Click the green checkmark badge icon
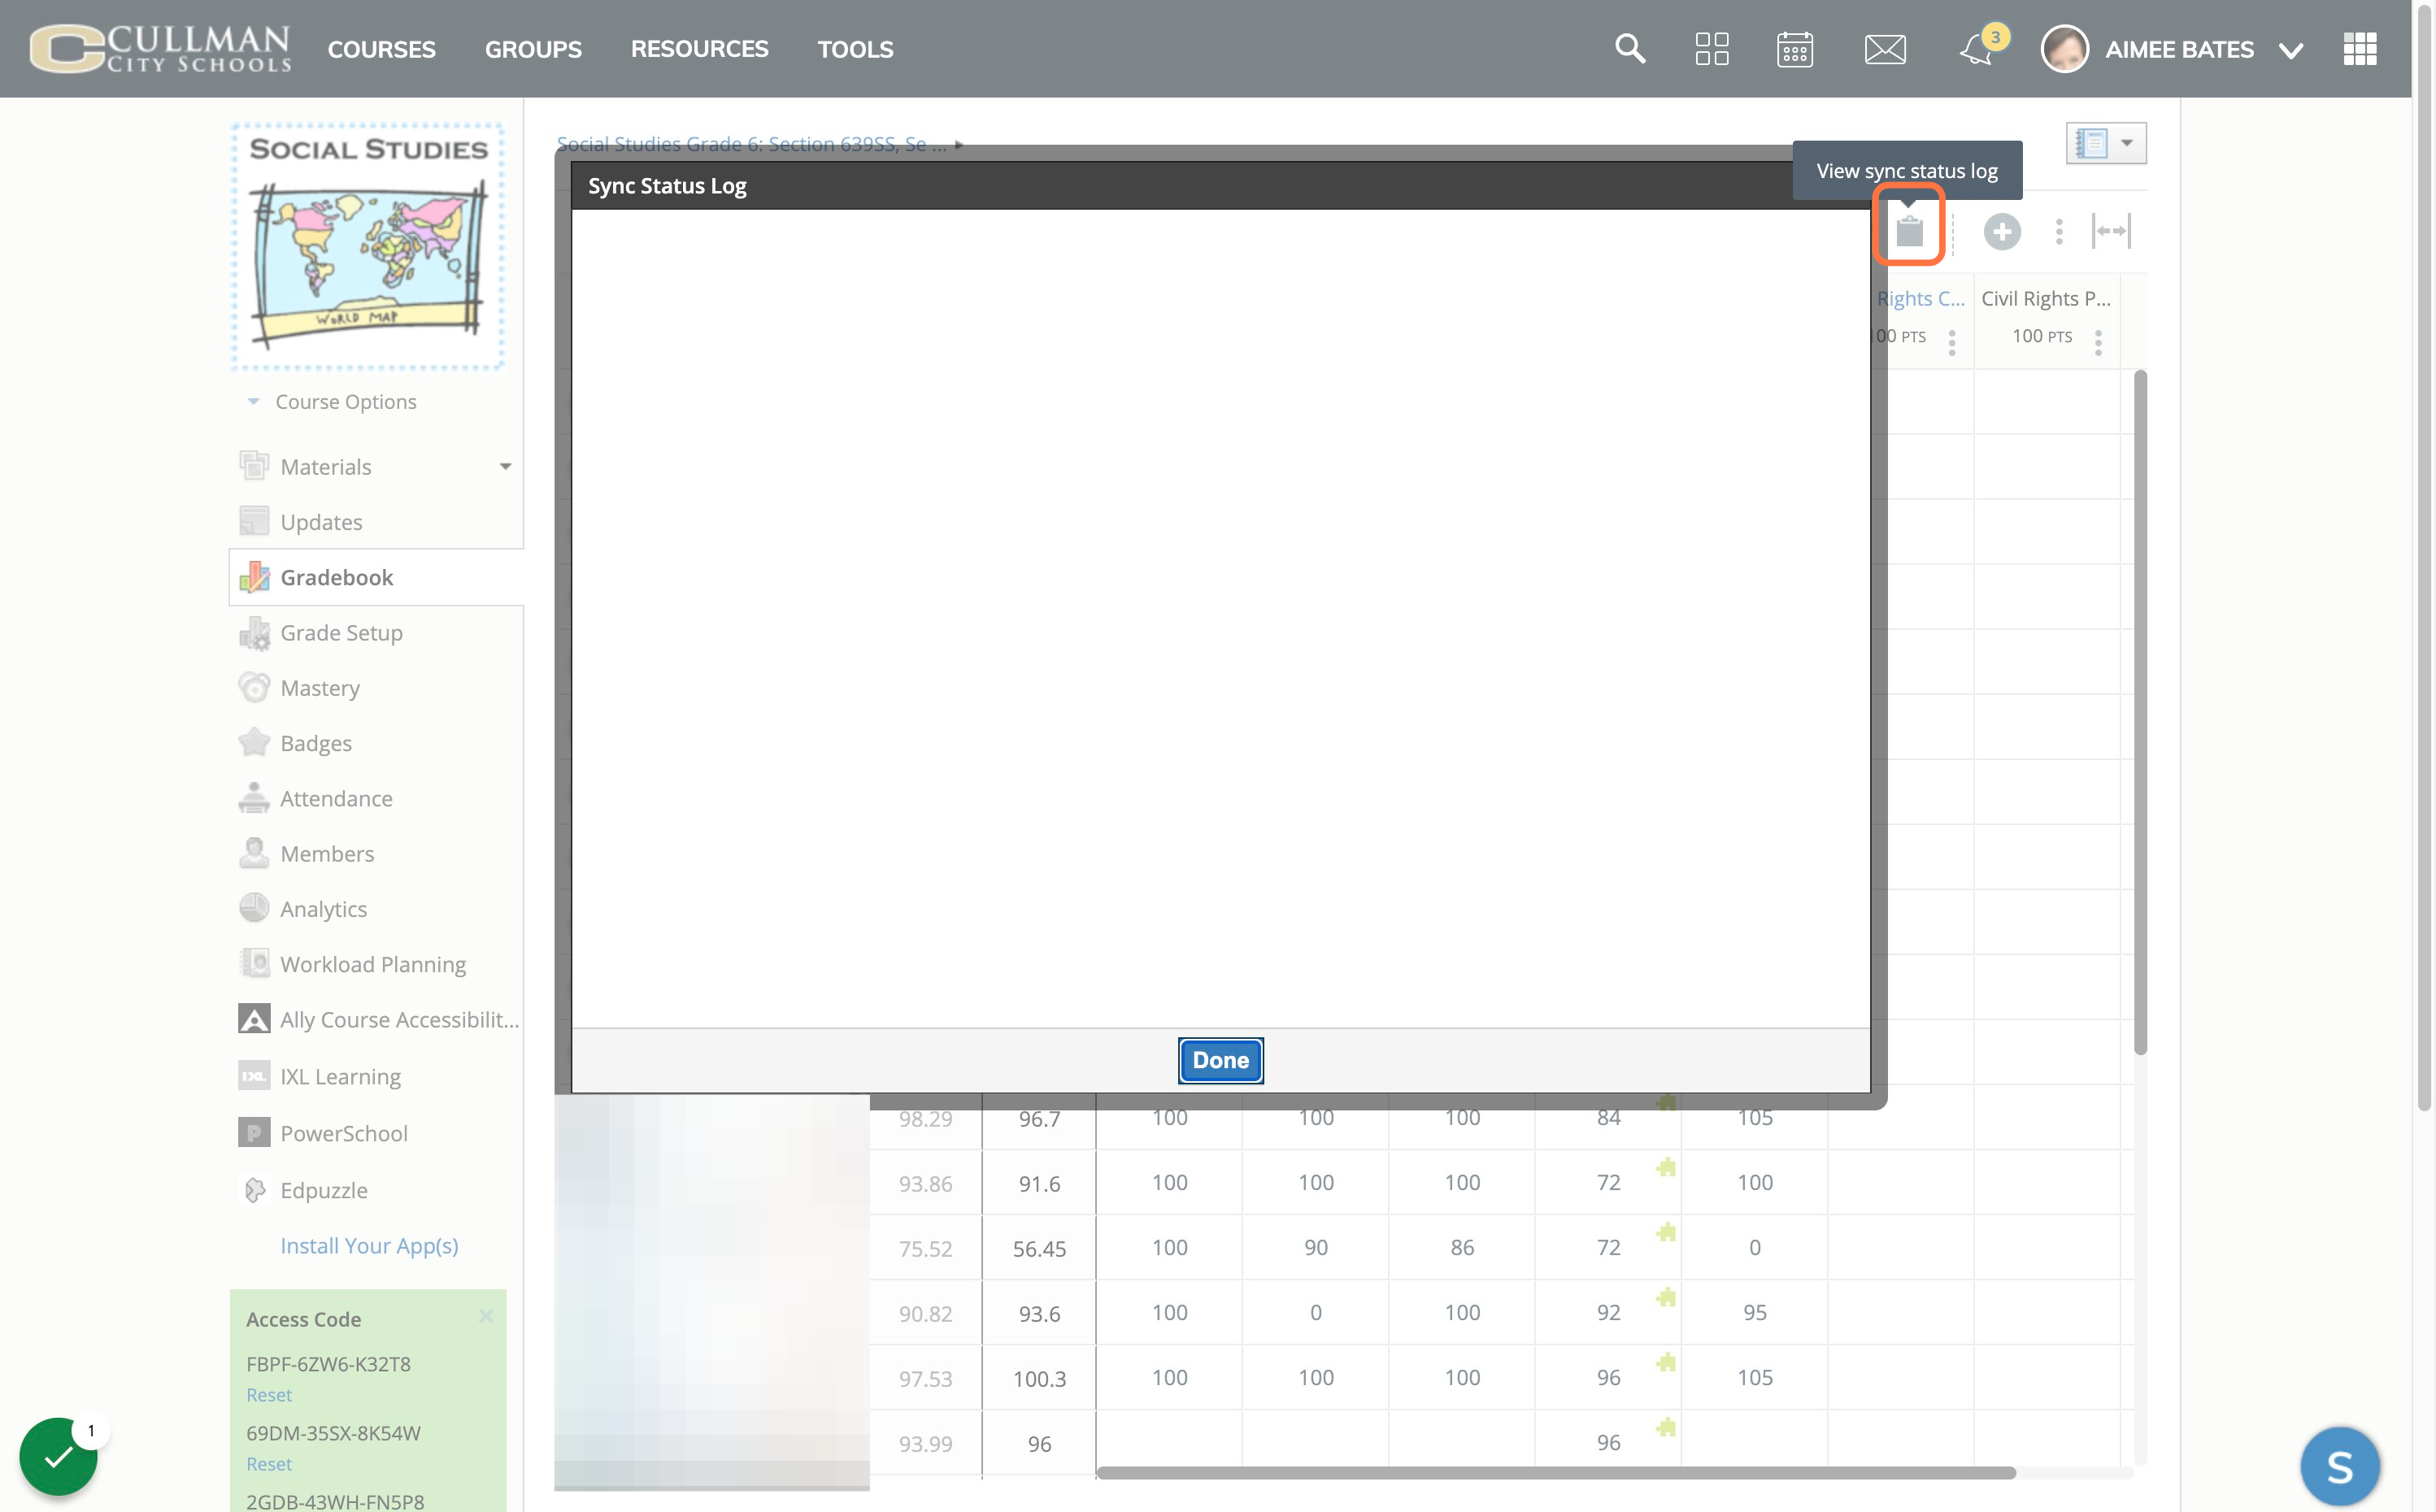The image size is (2436, 1512). coord(58,1456)
